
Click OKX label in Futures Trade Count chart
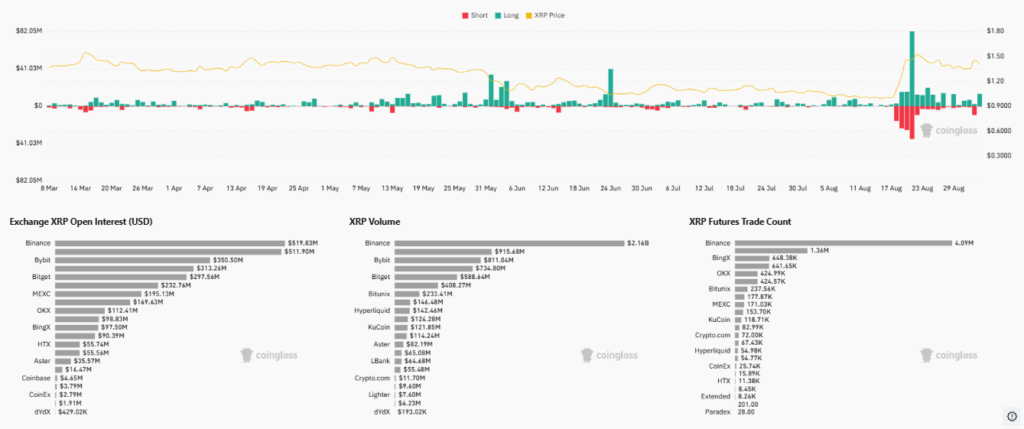pyautogui.click(x=724, y=273)
